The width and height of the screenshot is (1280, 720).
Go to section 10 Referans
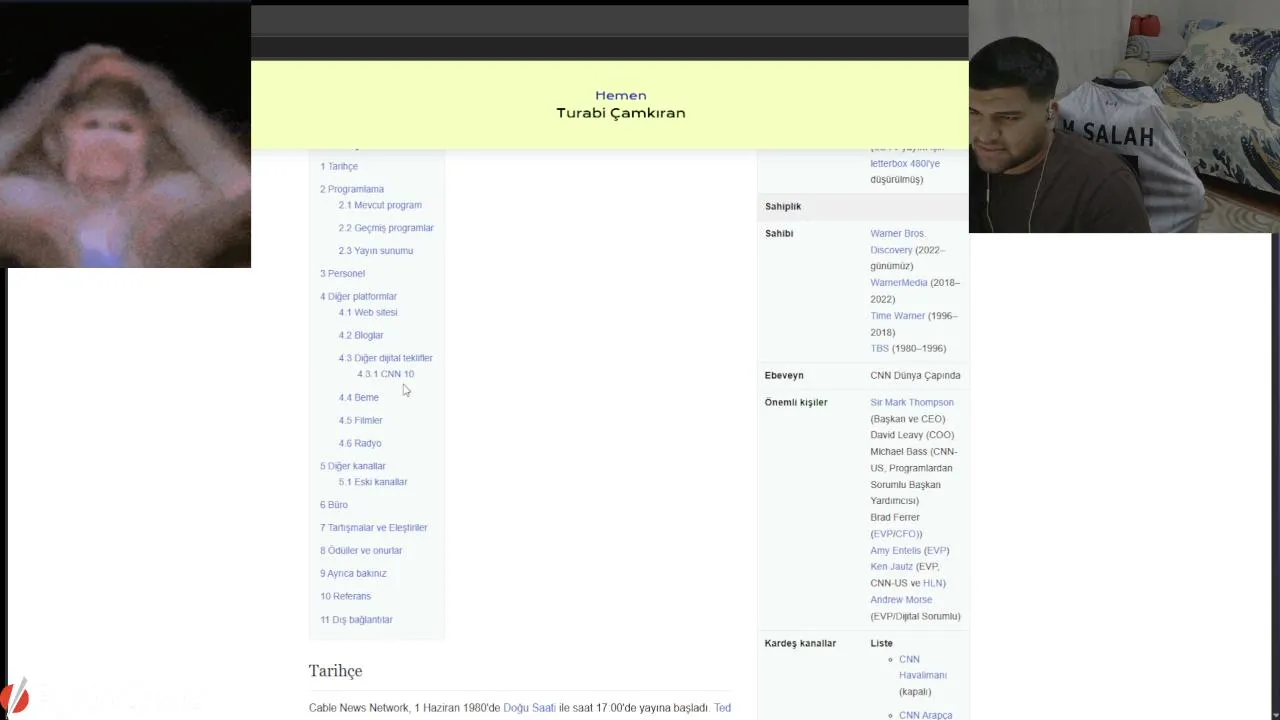point(345,596)
